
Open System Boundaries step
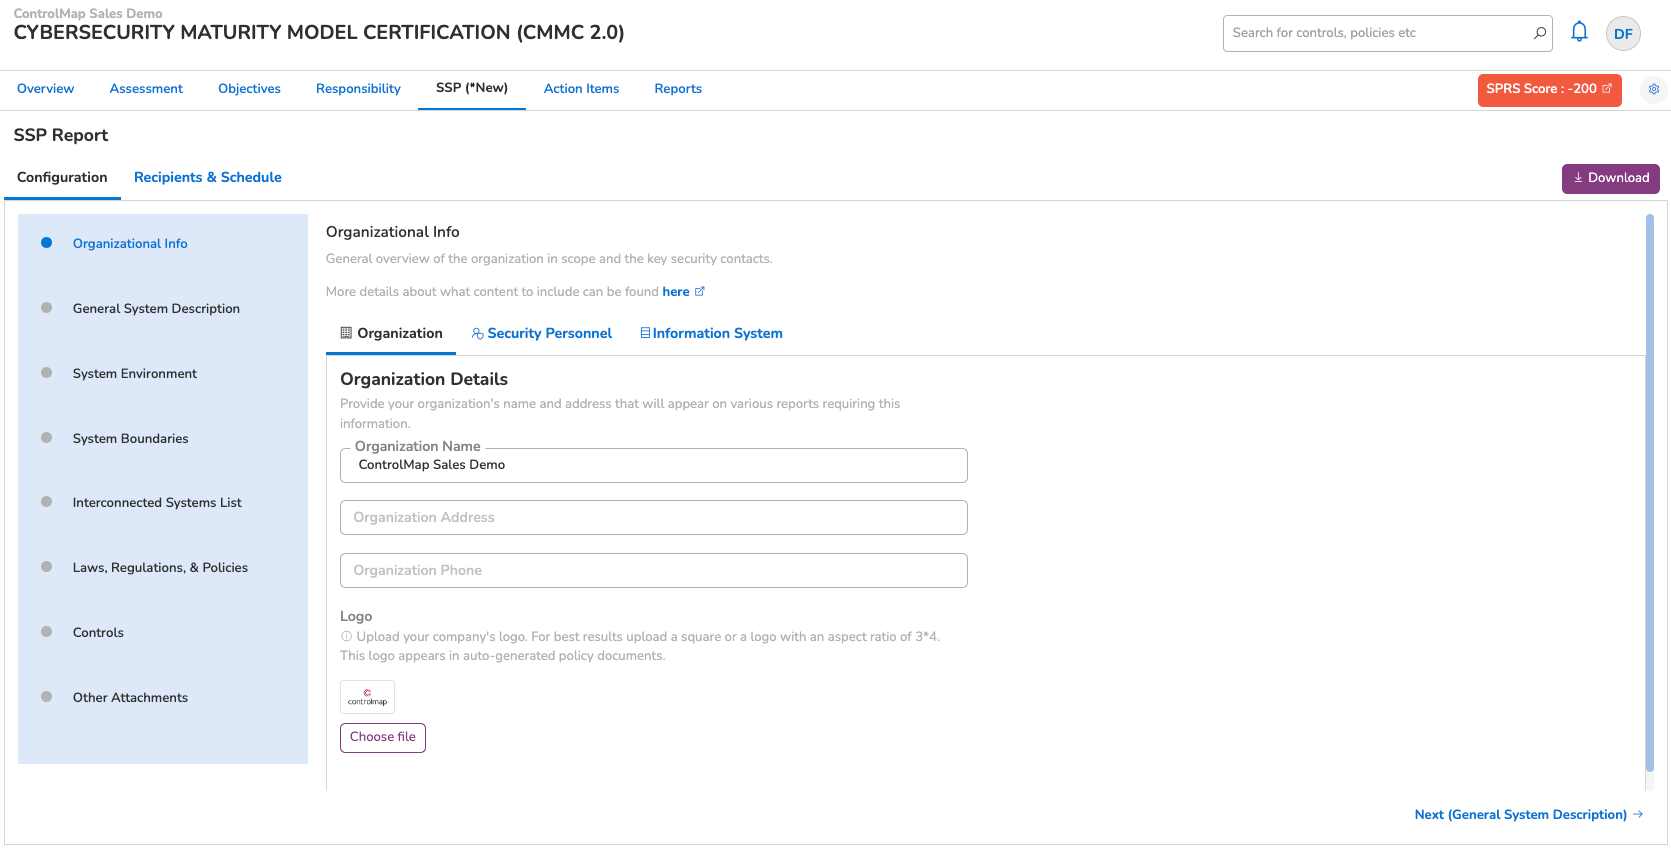point(130,439)
